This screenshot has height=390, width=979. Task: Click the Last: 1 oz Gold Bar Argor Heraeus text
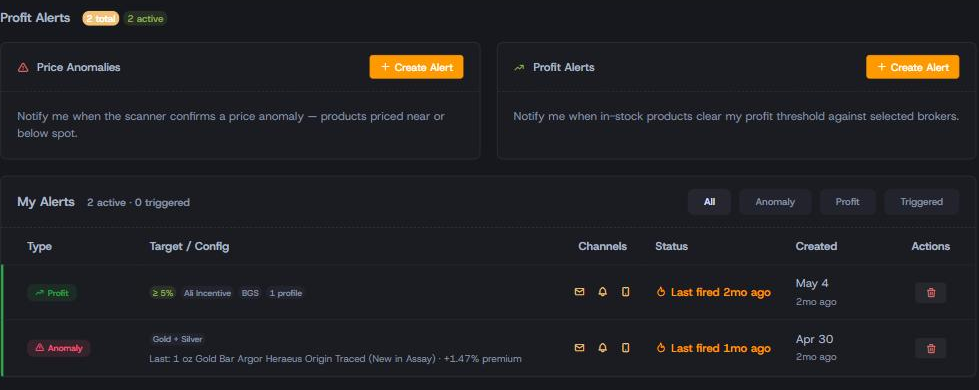pos(335,359)
